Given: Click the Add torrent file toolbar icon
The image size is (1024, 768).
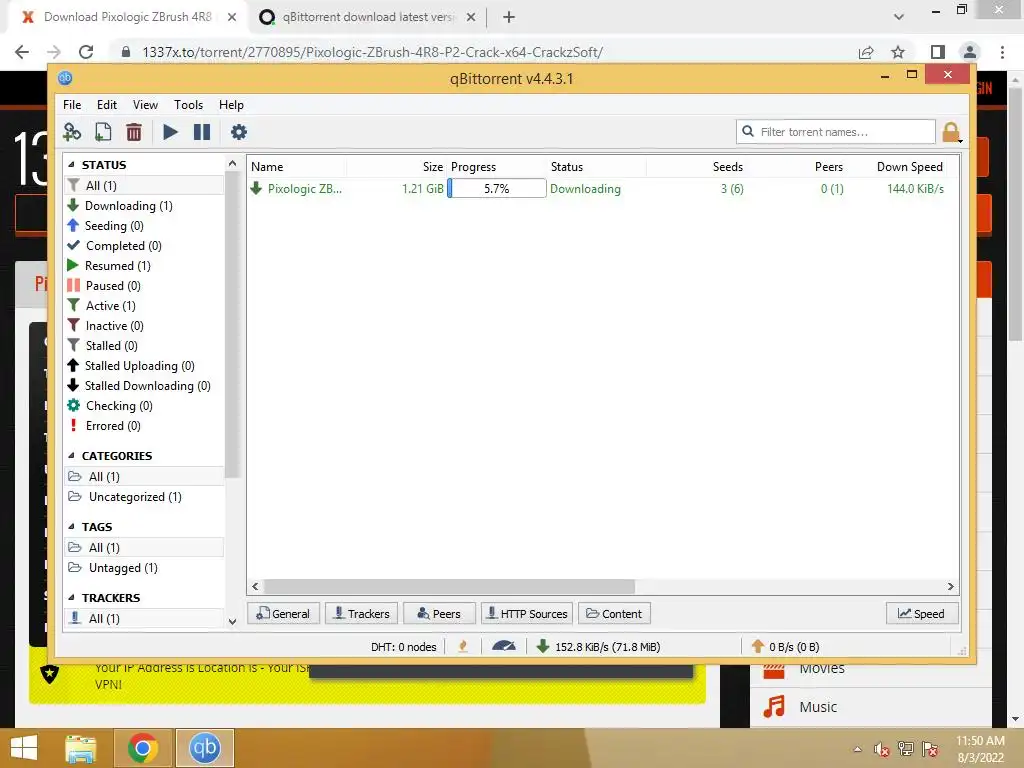Looking at the screenshot, I should (103, 132).
